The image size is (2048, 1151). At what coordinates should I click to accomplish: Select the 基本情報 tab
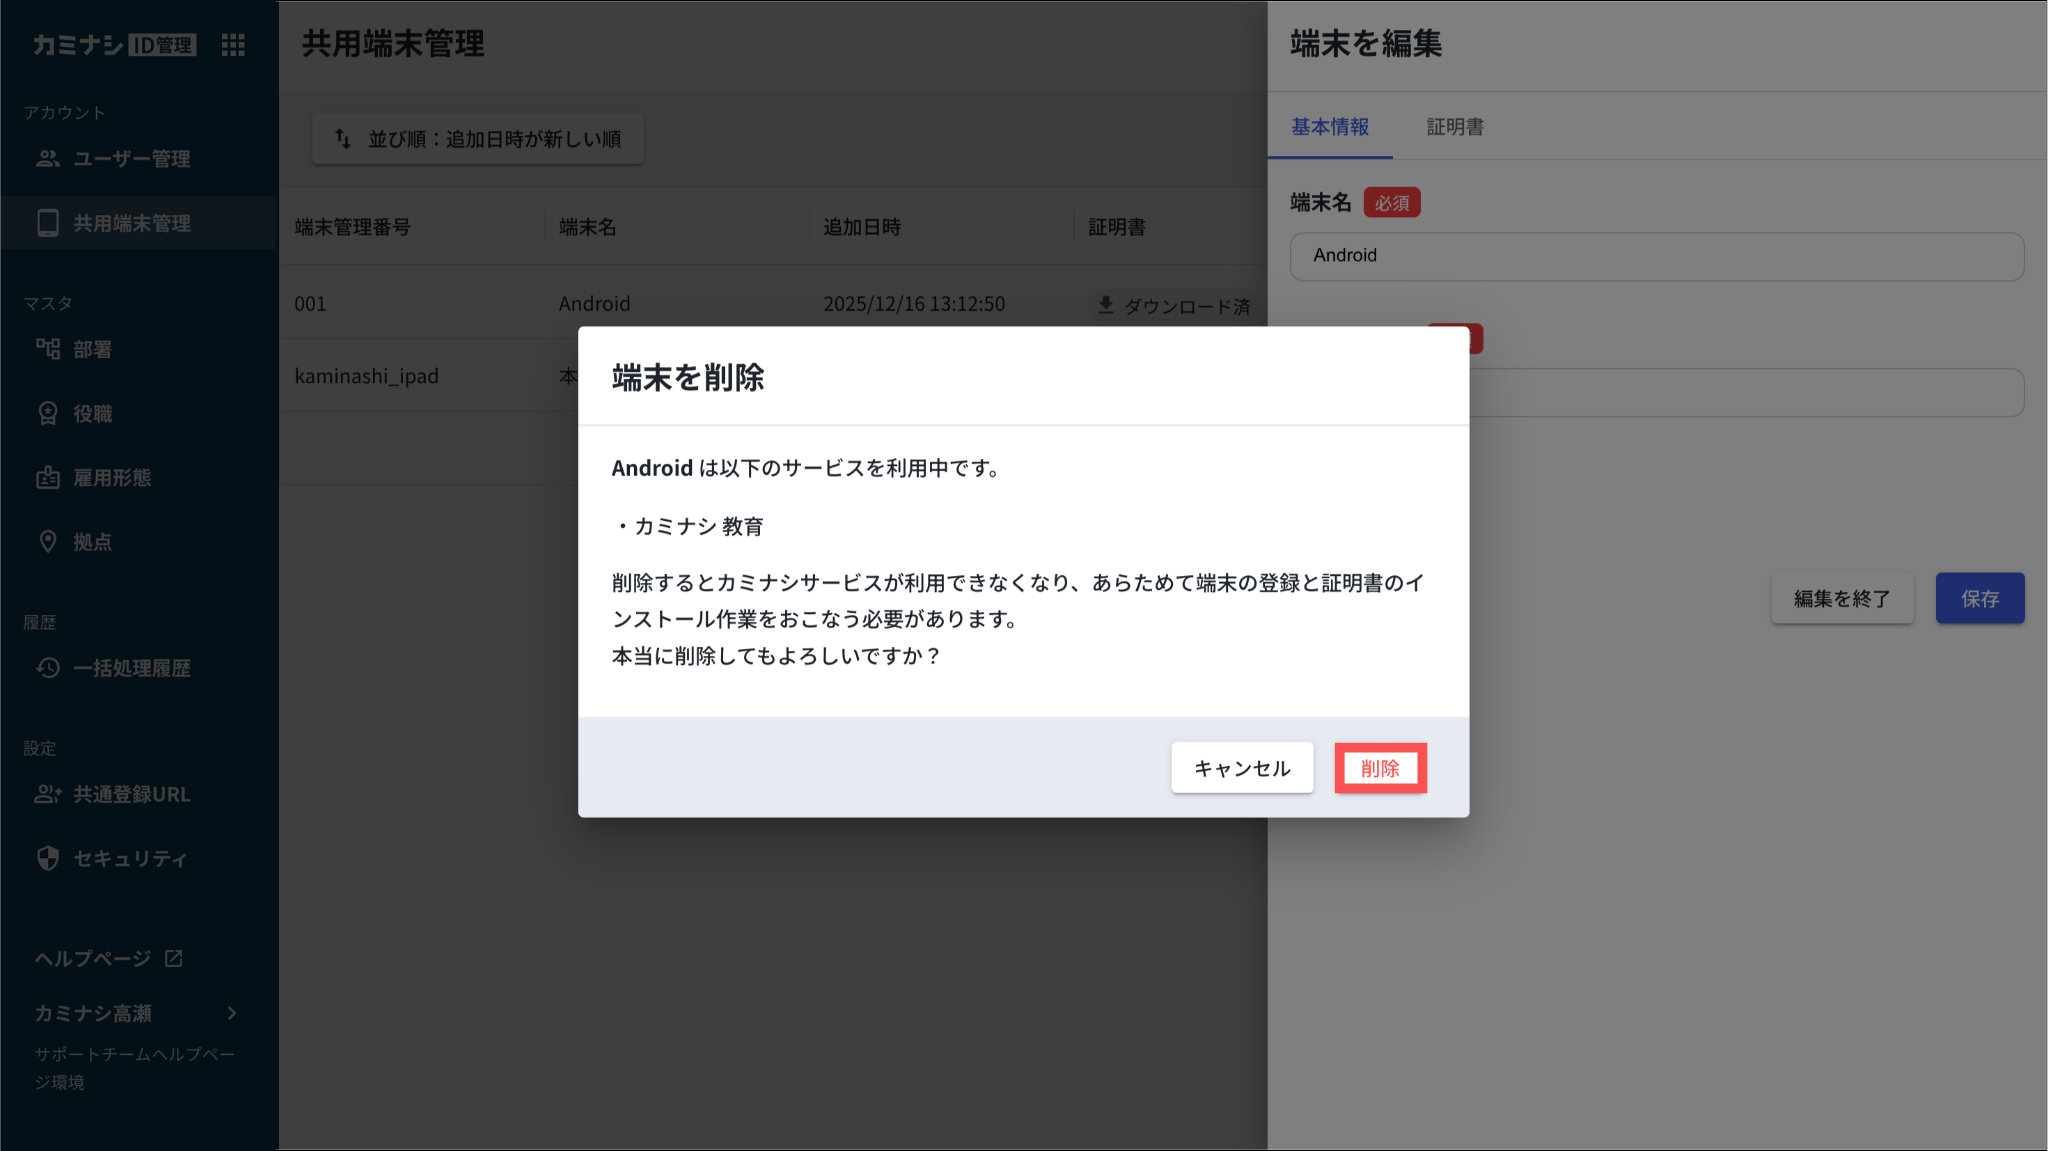coord(1330,127)
